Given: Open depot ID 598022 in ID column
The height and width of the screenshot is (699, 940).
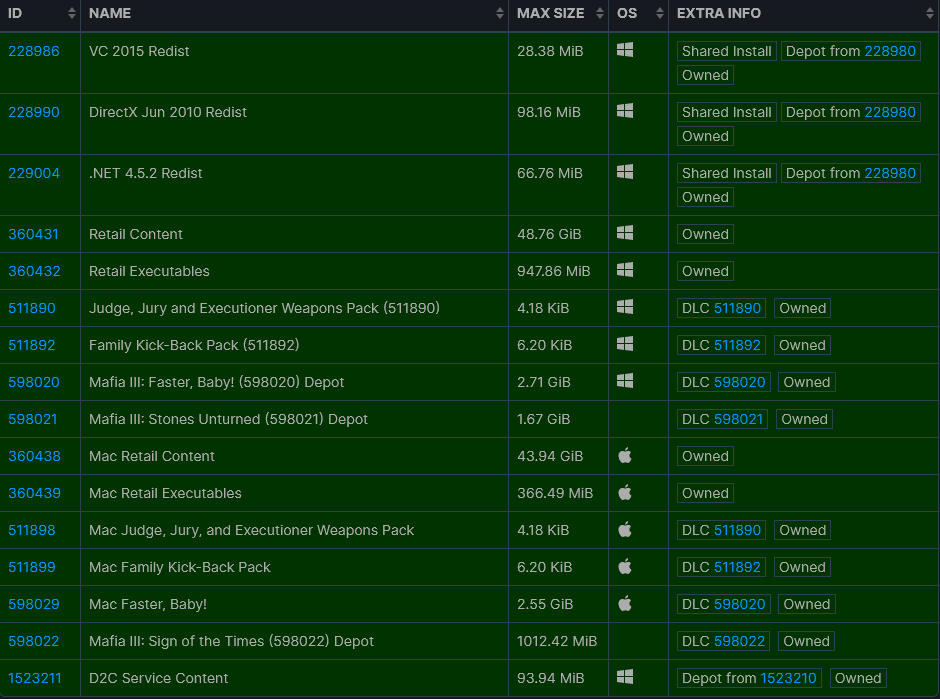Looking at the screenshot, I should [34, 641].
